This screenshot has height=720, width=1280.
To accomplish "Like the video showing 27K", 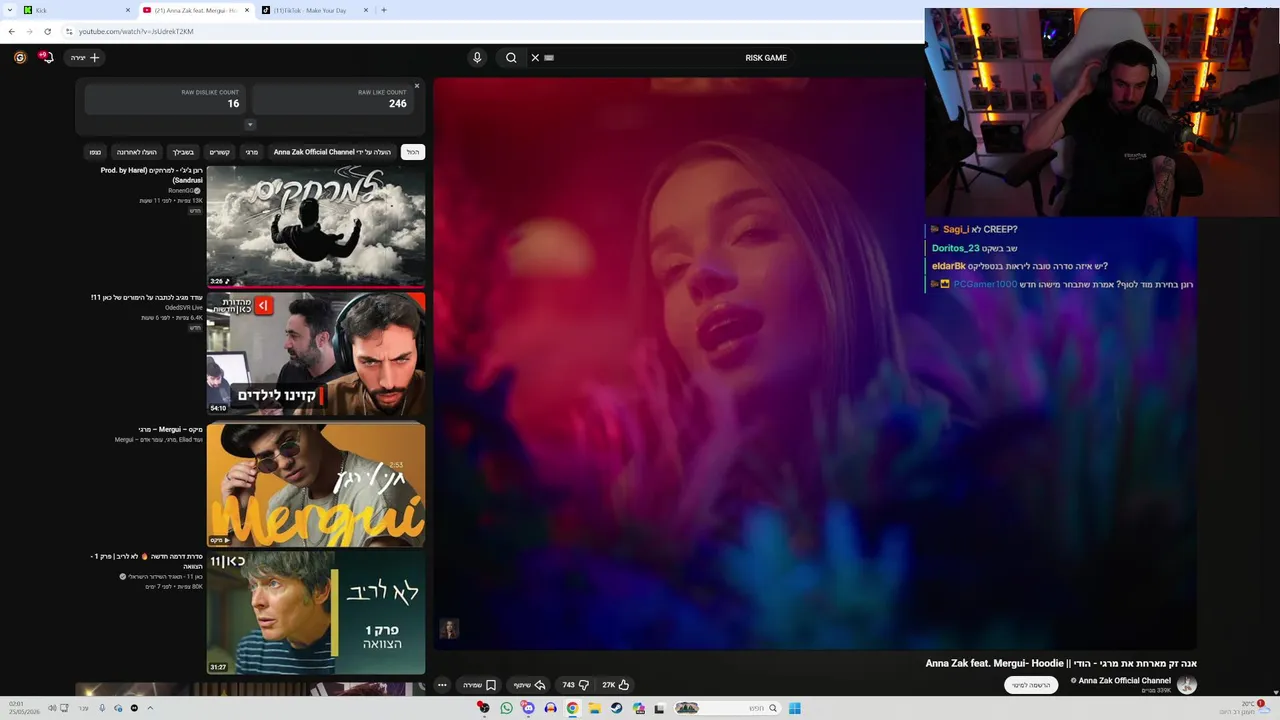I will click(x=615, y=685).
